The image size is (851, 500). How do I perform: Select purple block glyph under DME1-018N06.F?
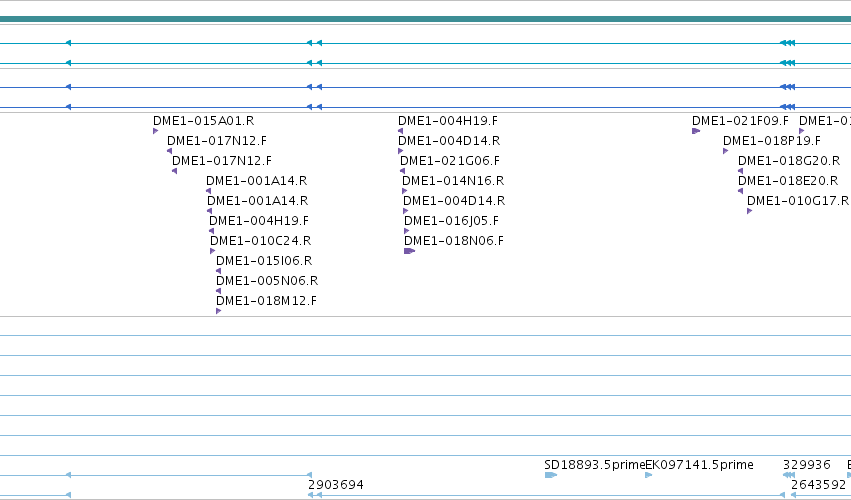click(x=410, y=251)
